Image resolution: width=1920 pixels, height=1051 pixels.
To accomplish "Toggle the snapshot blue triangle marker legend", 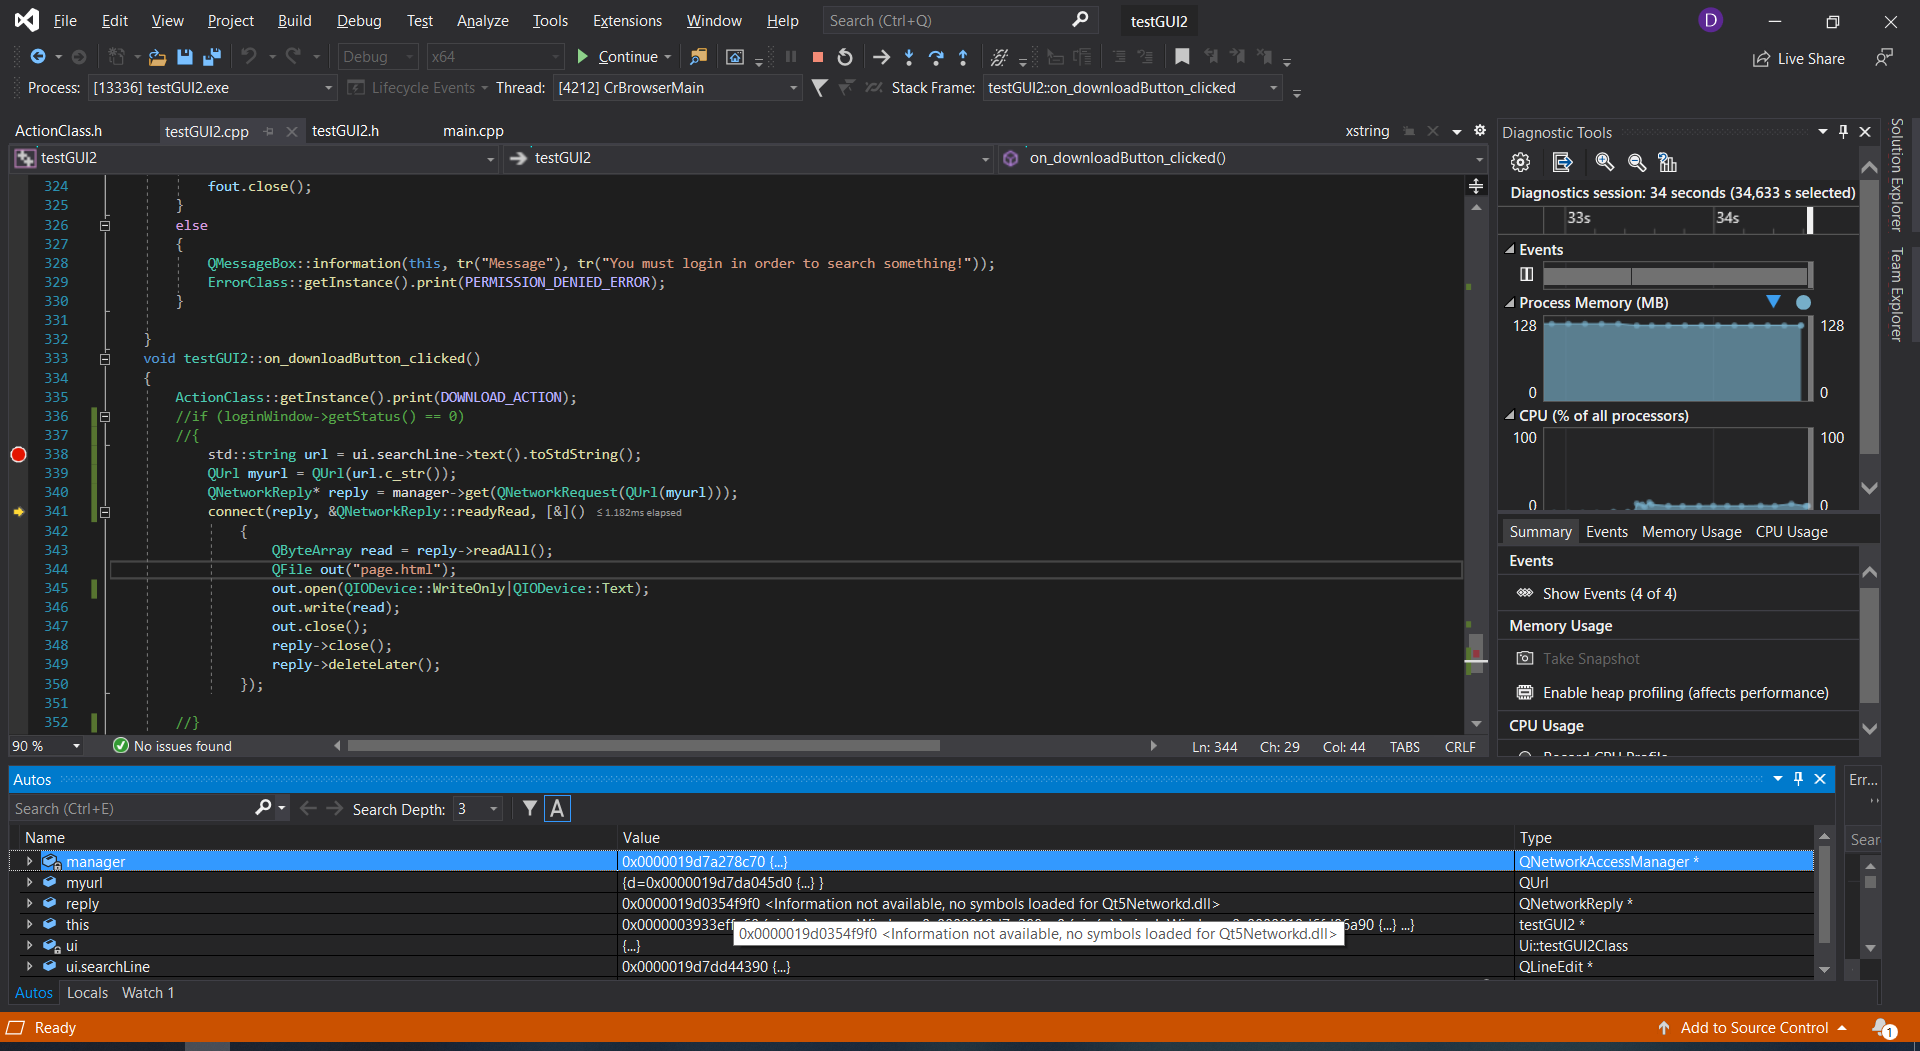I will [x=1773, y=302].
